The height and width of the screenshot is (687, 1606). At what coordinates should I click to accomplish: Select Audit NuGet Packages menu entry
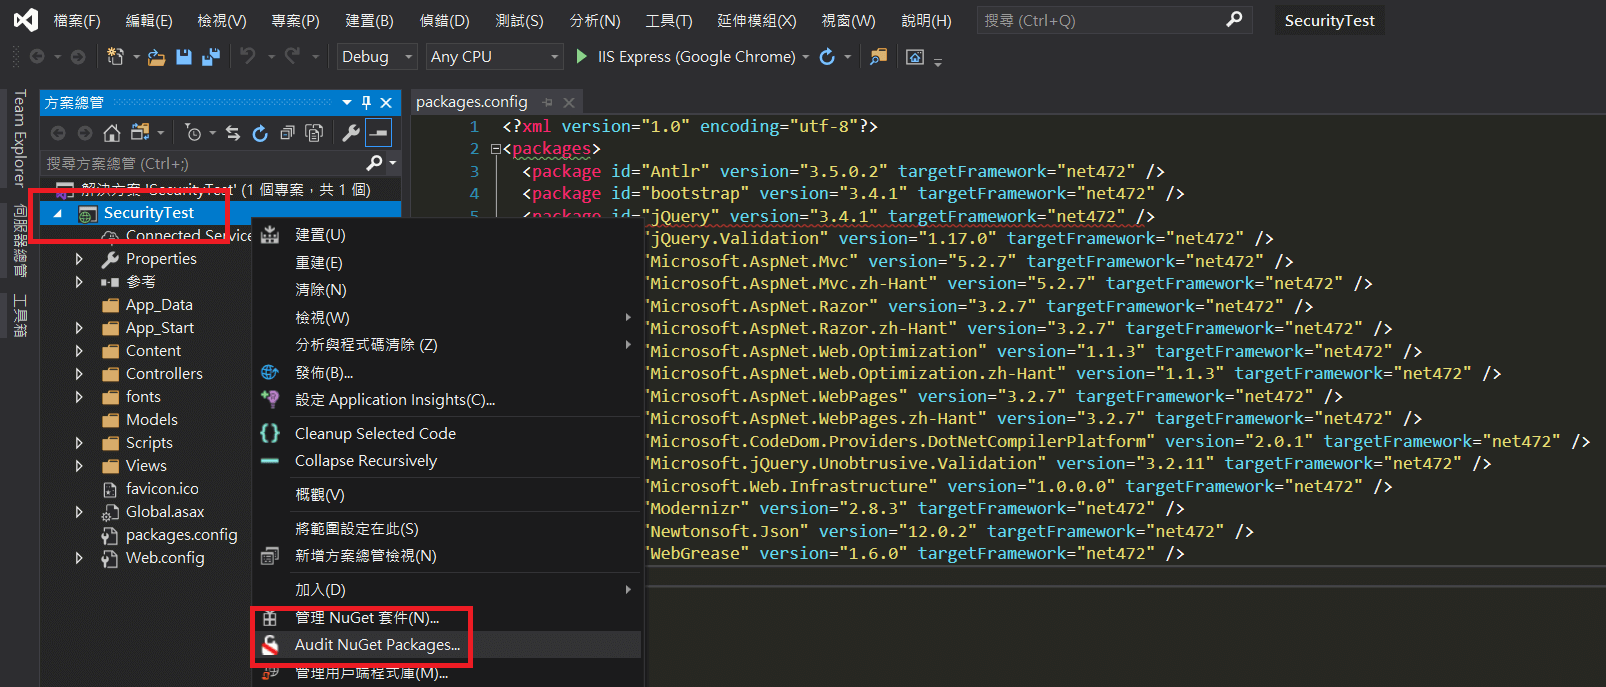[377, 645]
